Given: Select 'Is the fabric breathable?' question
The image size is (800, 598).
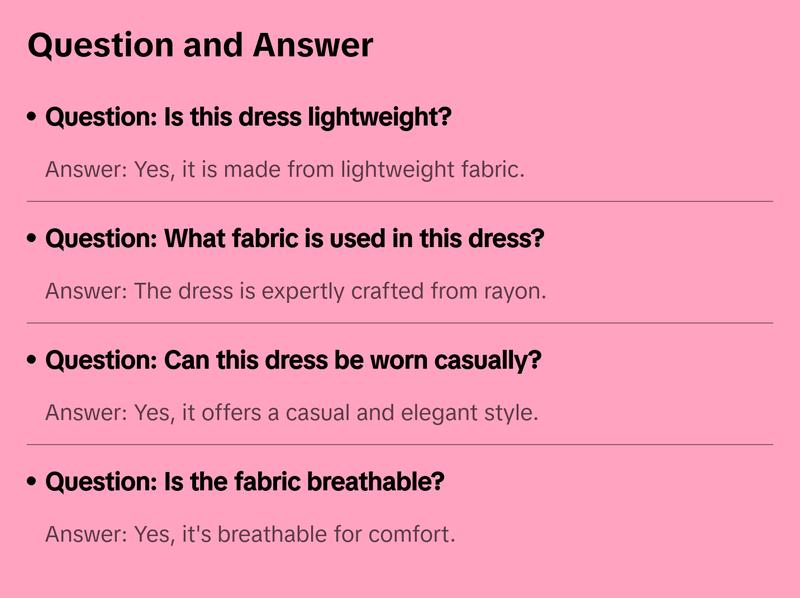Looking at the screenshot, I should pyautogui.click(x=245, y=482).
